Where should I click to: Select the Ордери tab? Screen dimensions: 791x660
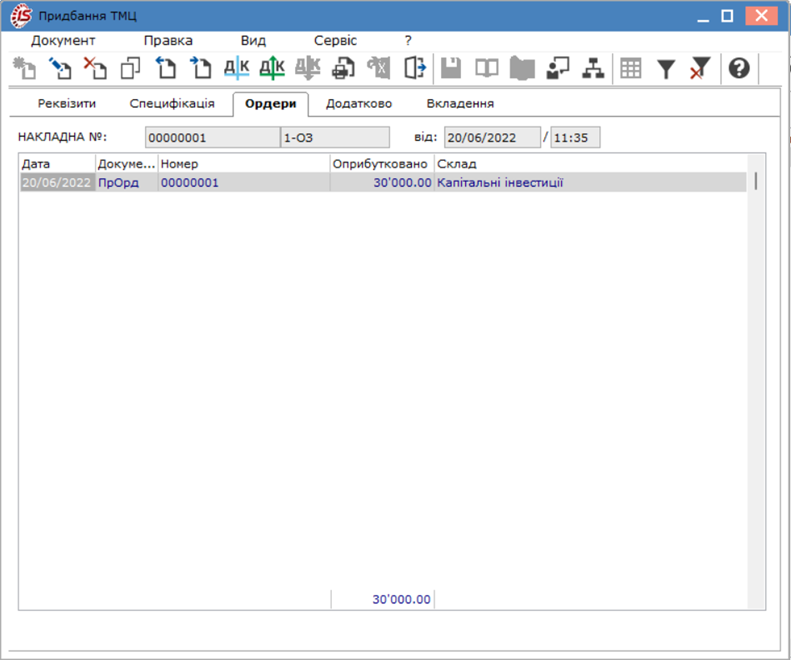coord(270,103)
